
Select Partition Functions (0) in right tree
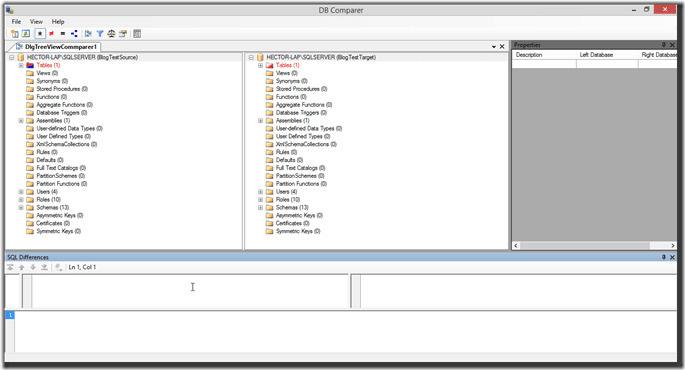[x=301, y=184]
